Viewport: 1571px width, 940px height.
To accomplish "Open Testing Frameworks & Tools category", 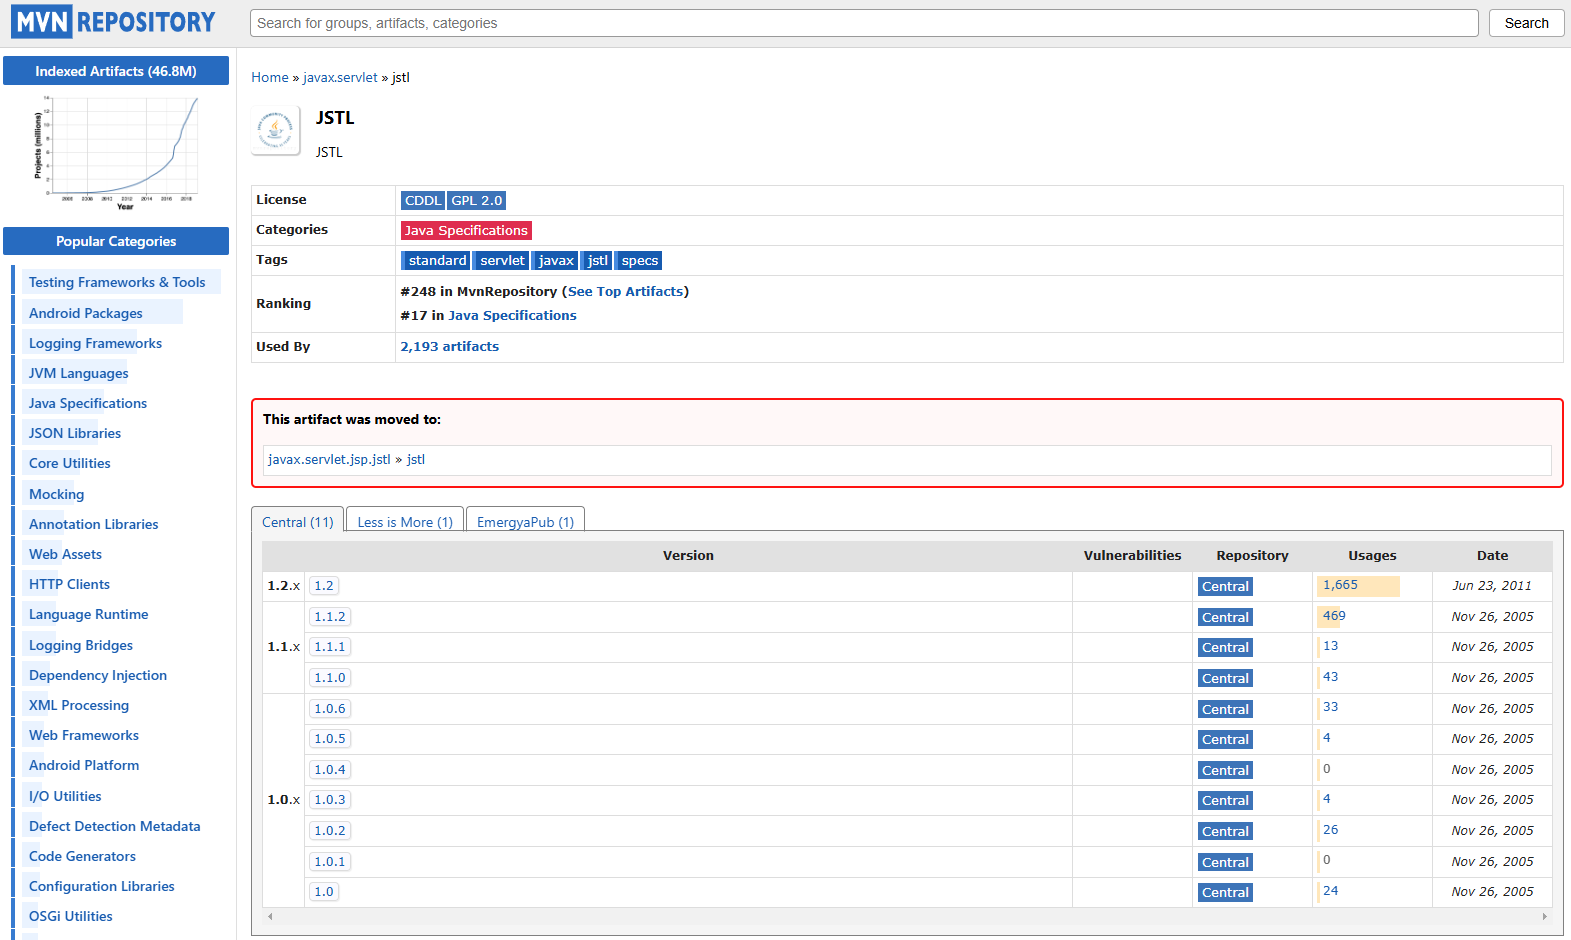I will (117, 283).
